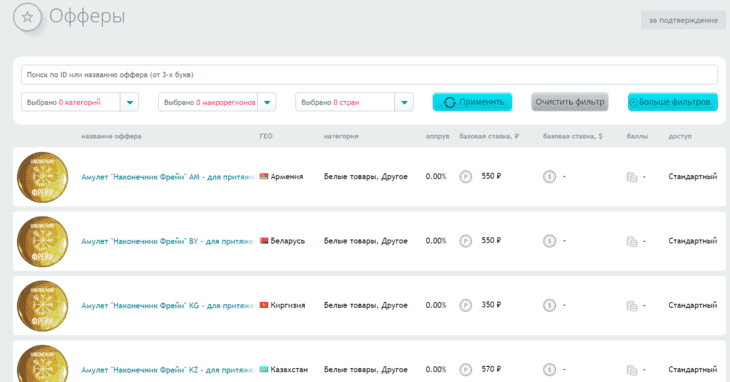The image size is (730, 382).
Task: Click the Применить button
Action: (473, 102)
